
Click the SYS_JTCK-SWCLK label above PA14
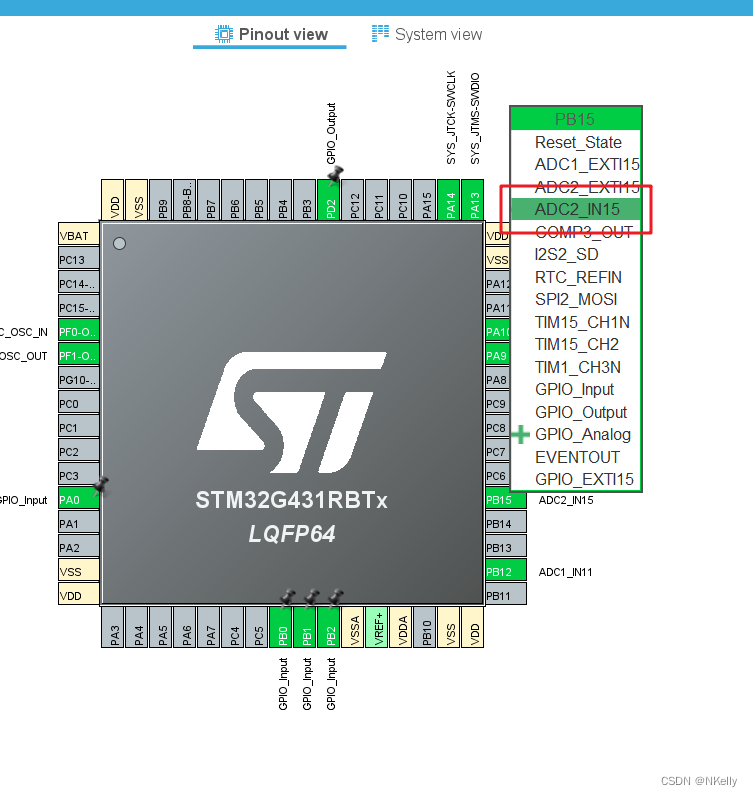(451, 117)
